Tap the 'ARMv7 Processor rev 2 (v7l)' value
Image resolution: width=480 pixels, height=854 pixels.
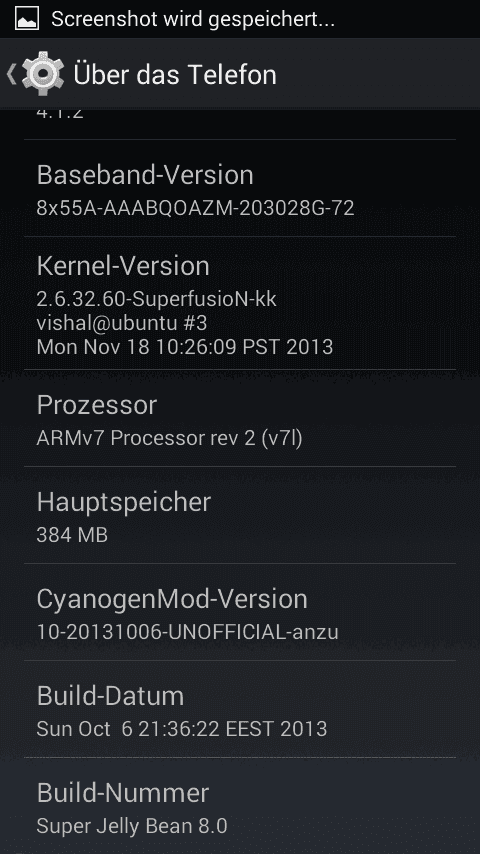[x=169, y=438]
